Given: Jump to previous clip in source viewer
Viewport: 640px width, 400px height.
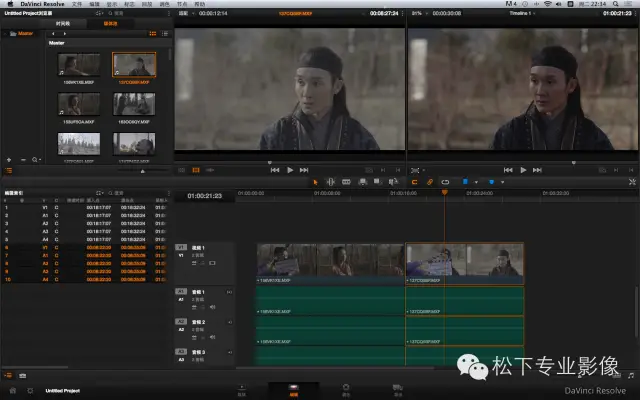Looking at the screenshot, I should pos(275,170).
